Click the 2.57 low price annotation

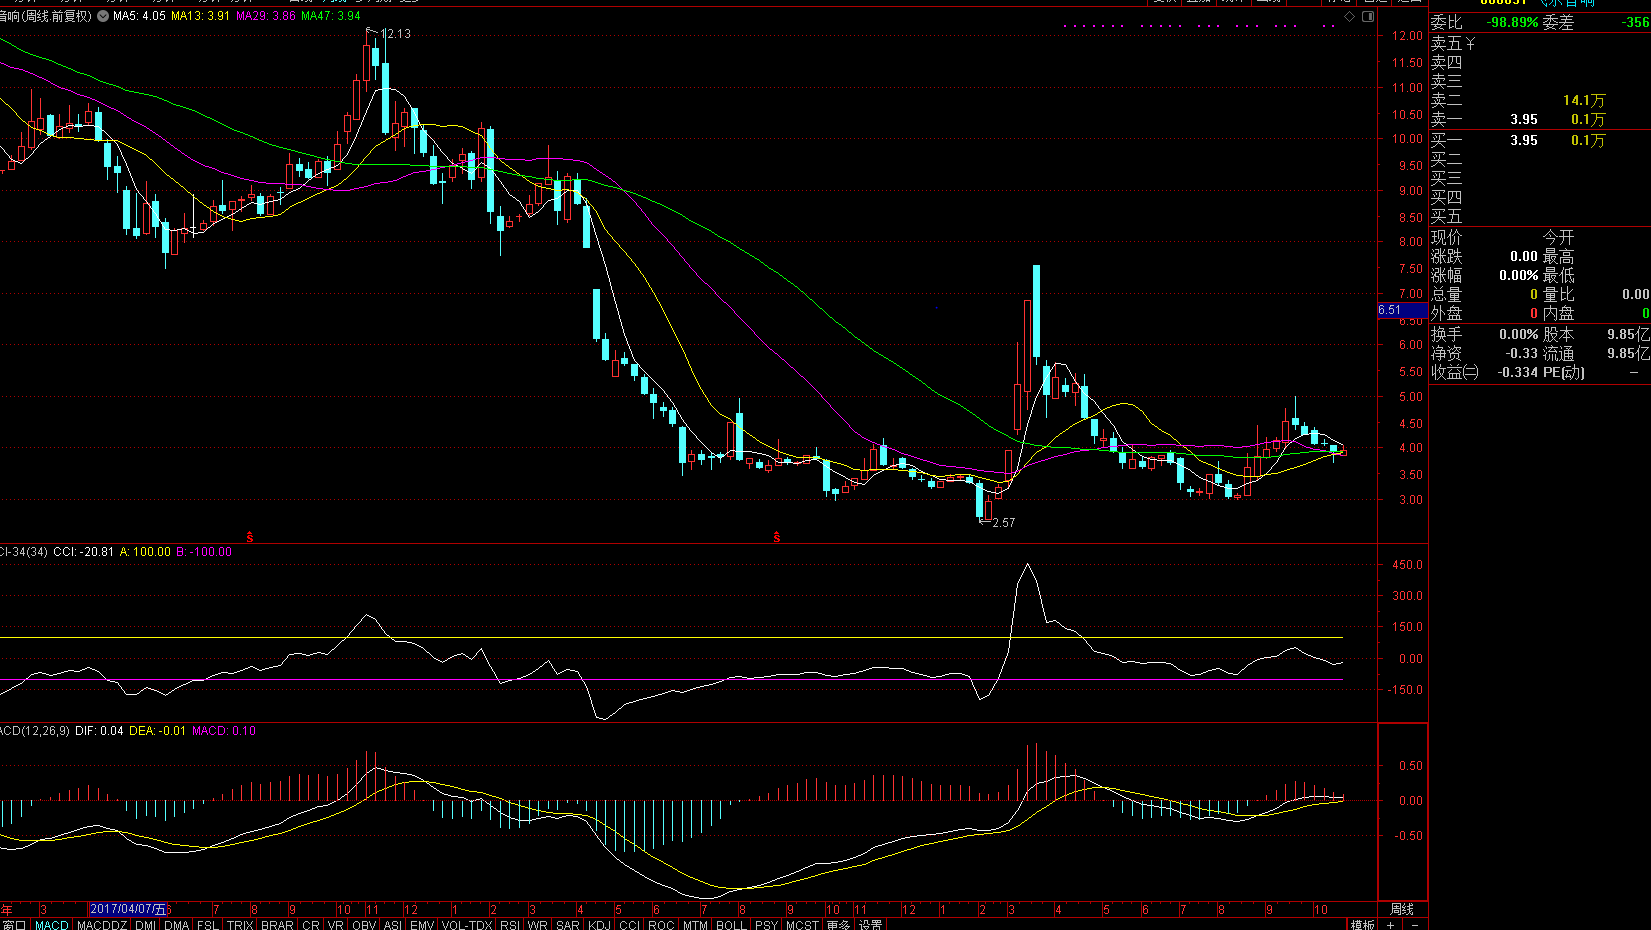click(1003, 522)
